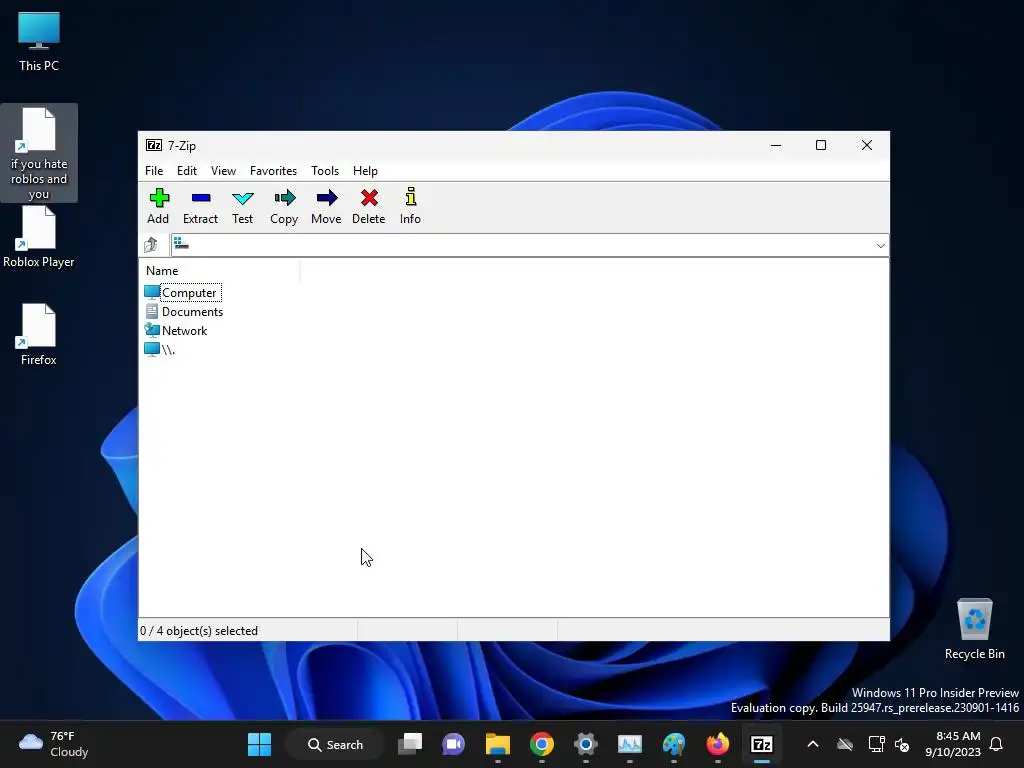1024x768 pixels.
Task: Open the weather widget showing 76°F
Action: 54,744
